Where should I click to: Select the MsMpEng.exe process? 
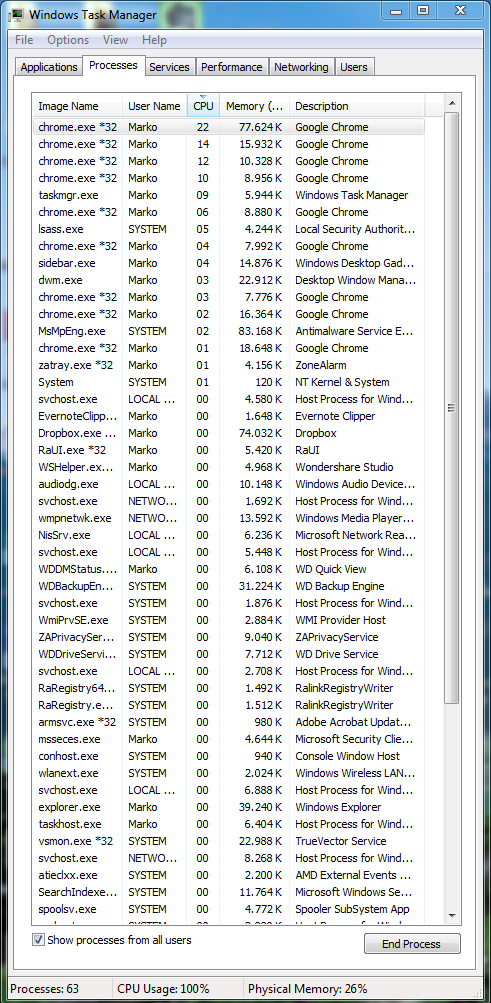pyautogui.click(x=228, y=331)
